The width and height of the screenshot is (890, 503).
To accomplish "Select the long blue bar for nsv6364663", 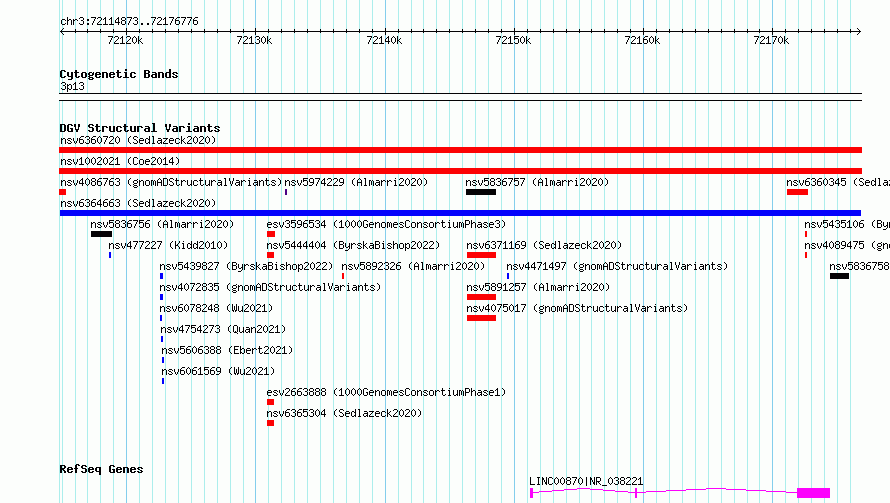I will (460, 213).
